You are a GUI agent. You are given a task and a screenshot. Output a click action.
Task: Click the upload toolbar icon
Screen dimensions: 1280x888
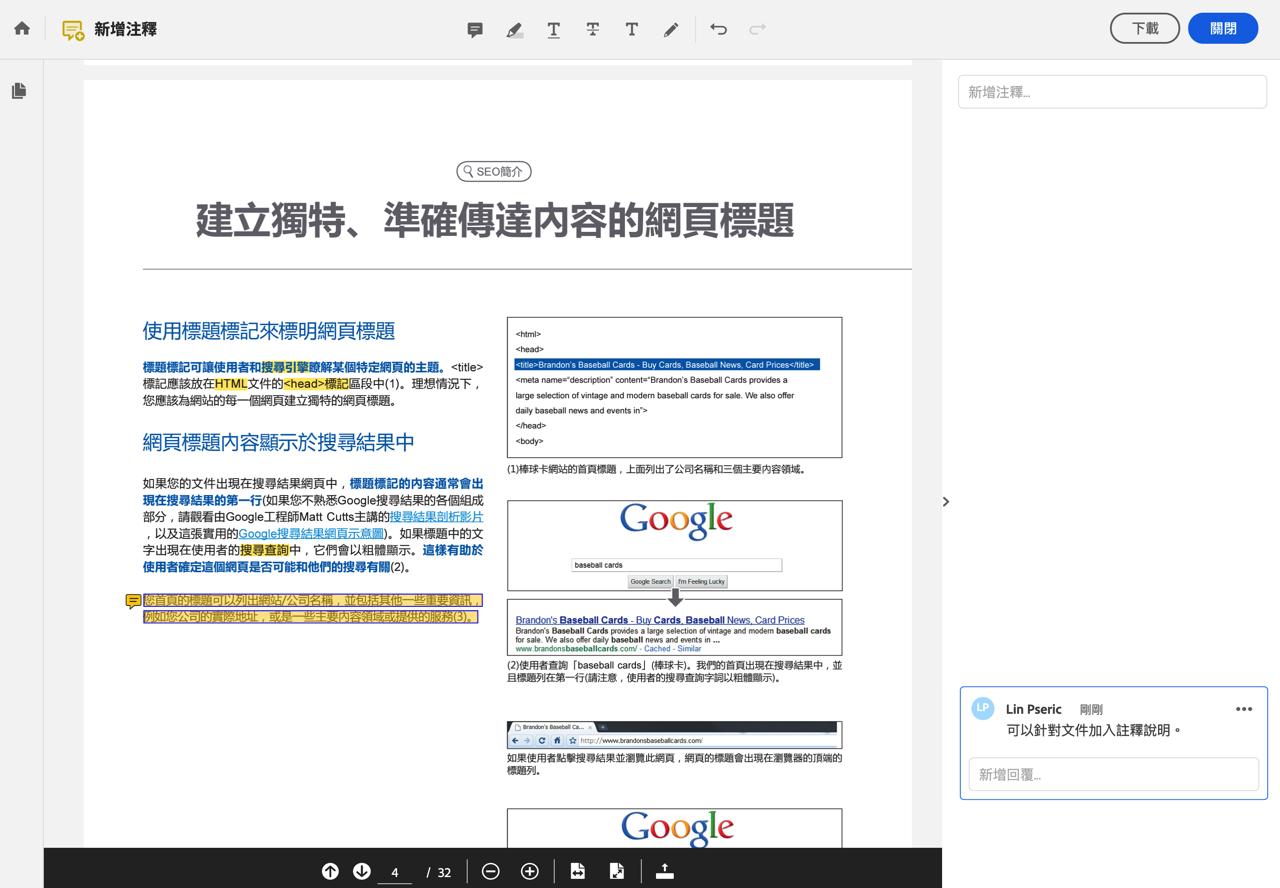point(665,872)
